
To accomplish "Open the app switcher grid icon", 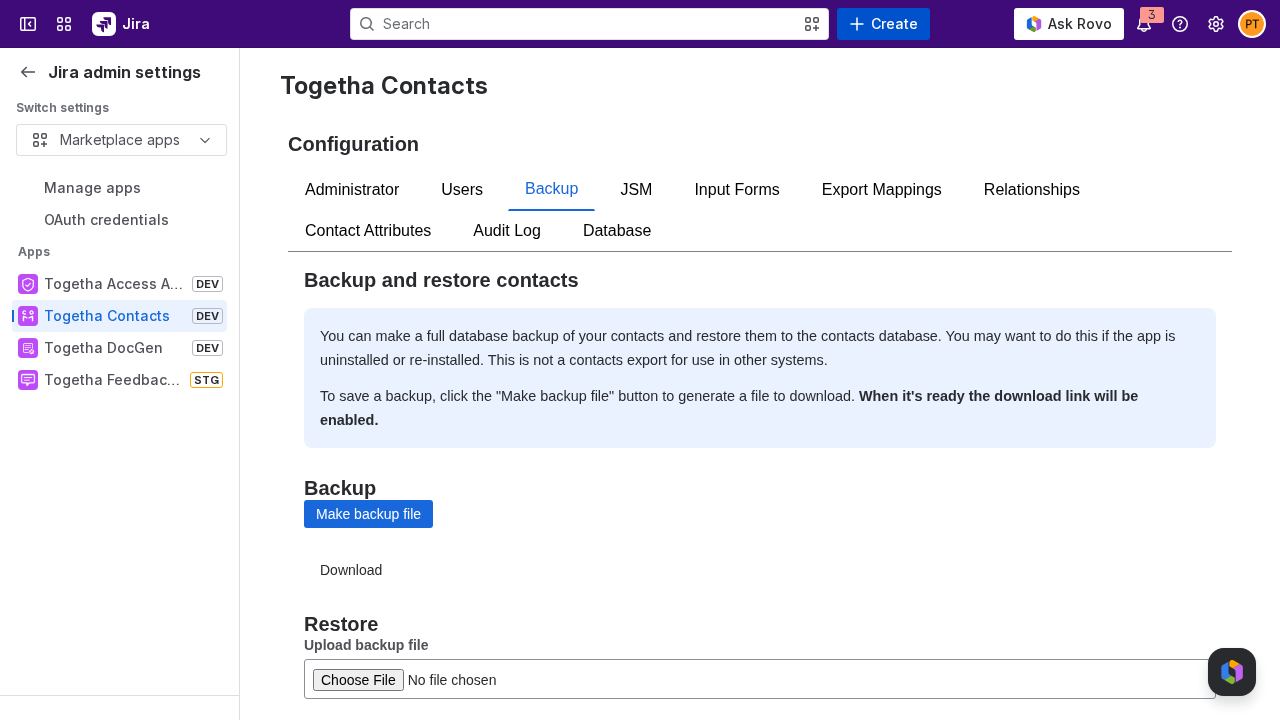I will tap(64, 24).
